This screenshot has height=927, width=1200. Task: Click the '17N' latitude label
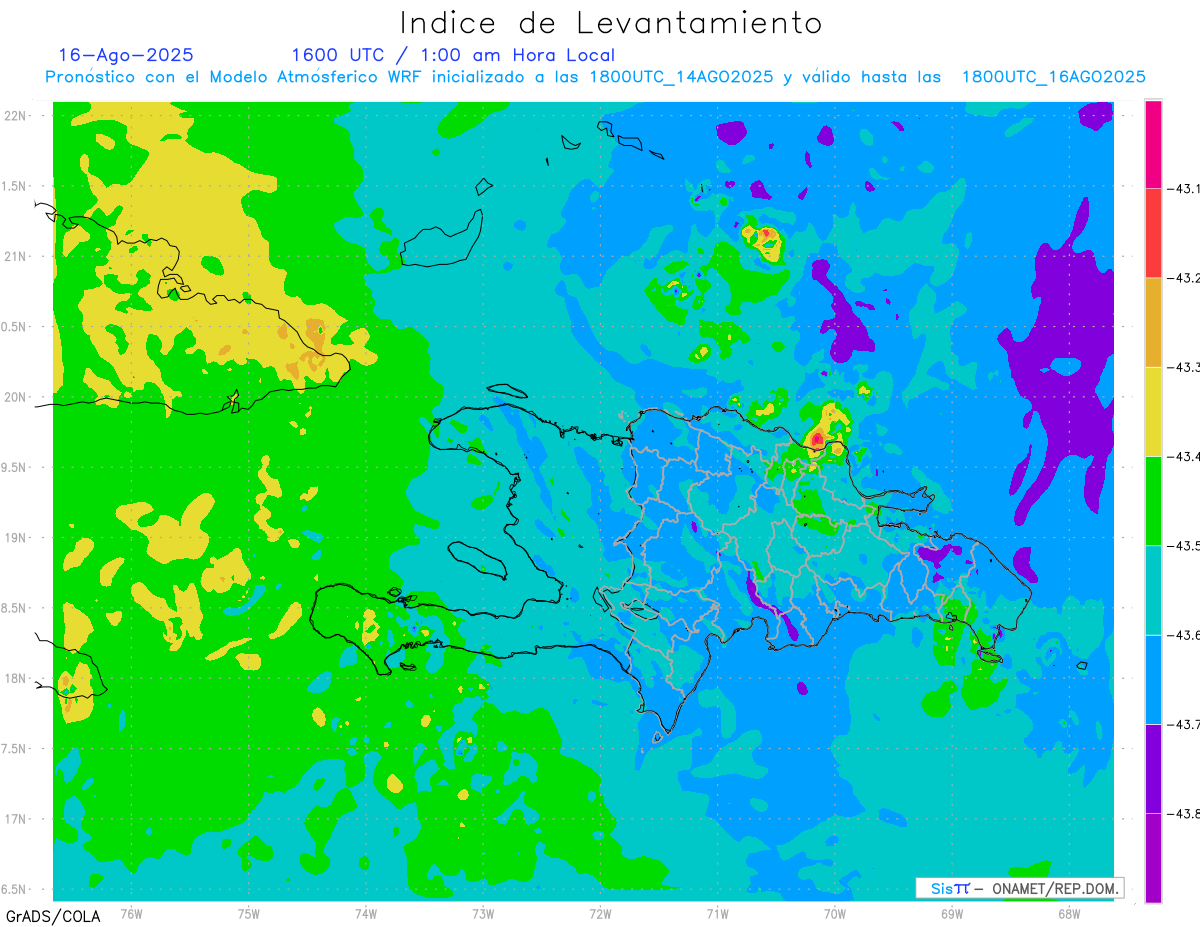coord(17,819)
